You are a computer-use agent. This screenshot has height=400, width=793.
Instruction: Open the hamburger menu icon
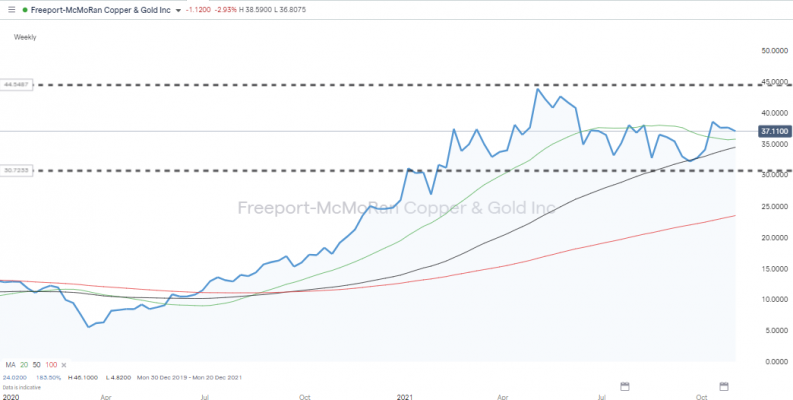point(12,10)
